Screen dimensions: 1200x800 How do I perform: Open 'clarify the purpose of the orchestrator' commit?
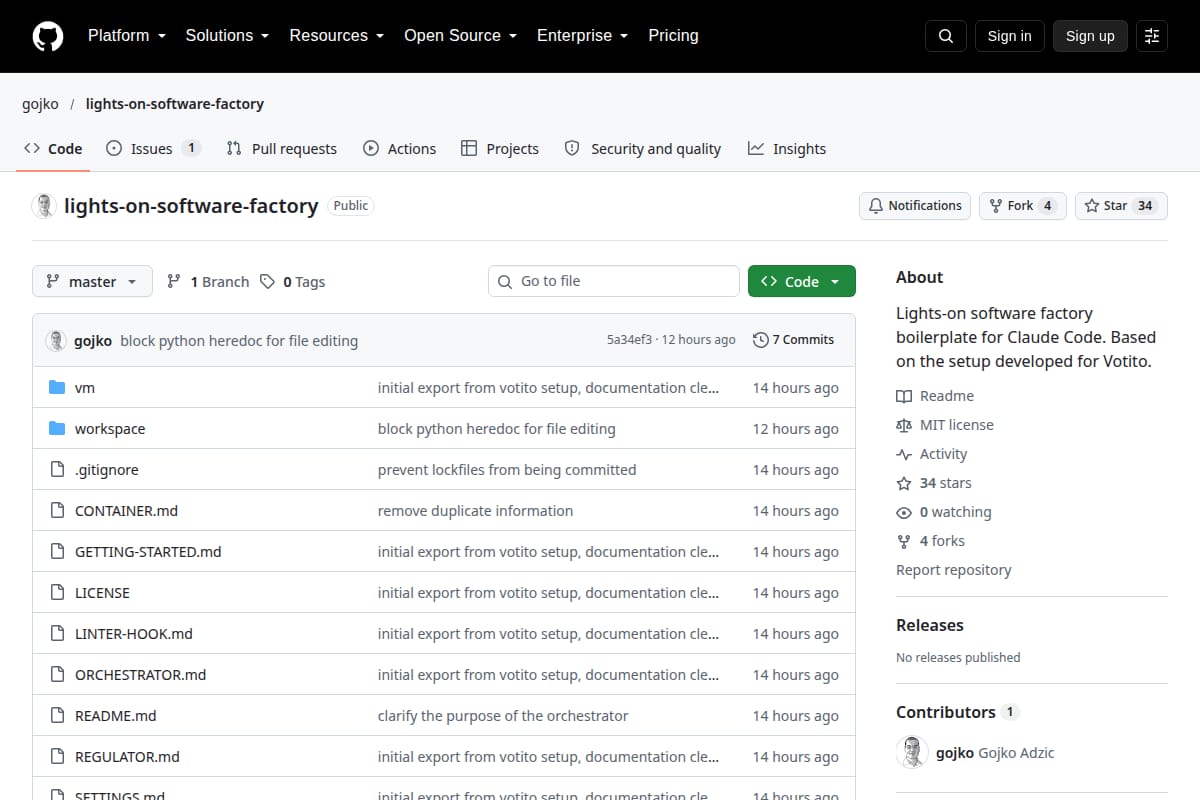point(503,716)
